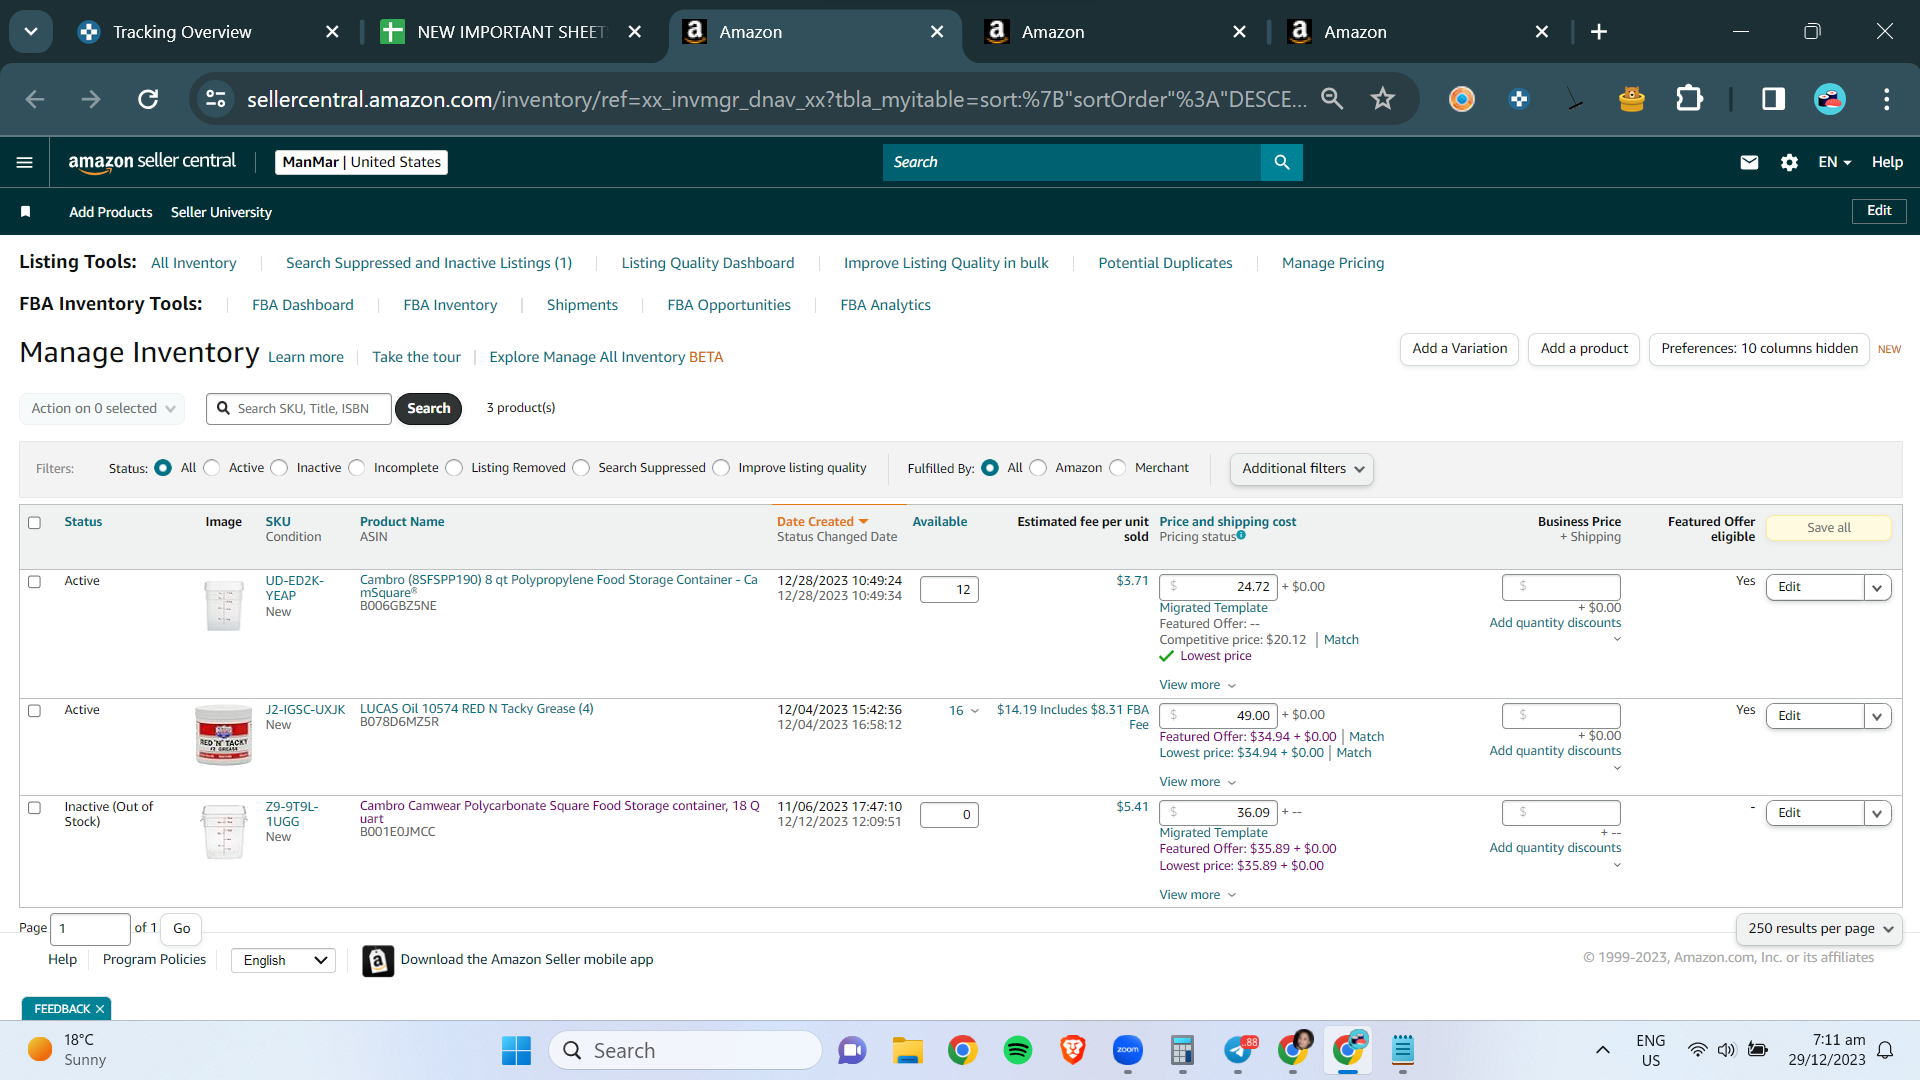Image resolution: width=1920 pixels, height=1080 pixels.
Task: Open the Edit dropdown arrow for UD-ED2K-YEAP
Action: tap(1878, 587)
